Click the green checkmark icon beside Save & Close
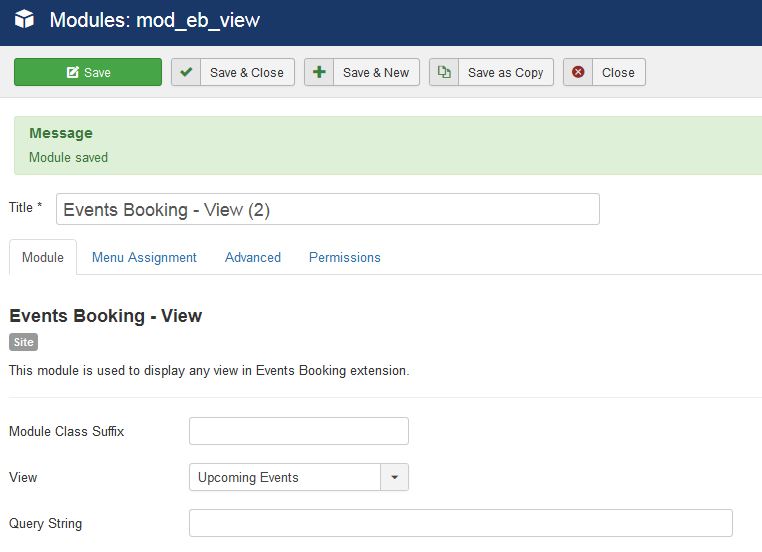This screenshot has width=762, height=552. 186,72
